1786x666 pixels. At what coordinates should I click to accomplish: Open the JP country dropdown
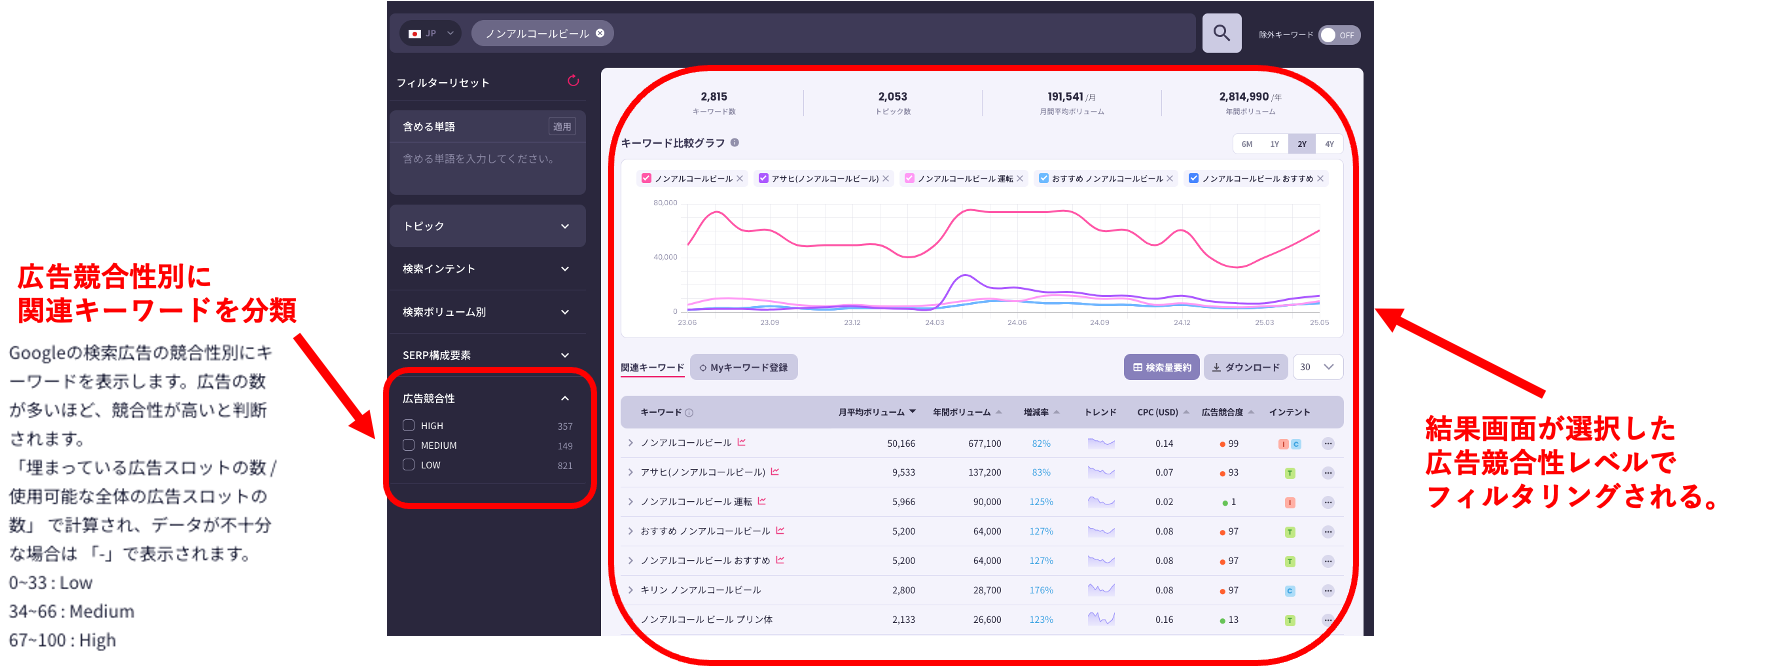pyautogui.click(x=431, y=33)
